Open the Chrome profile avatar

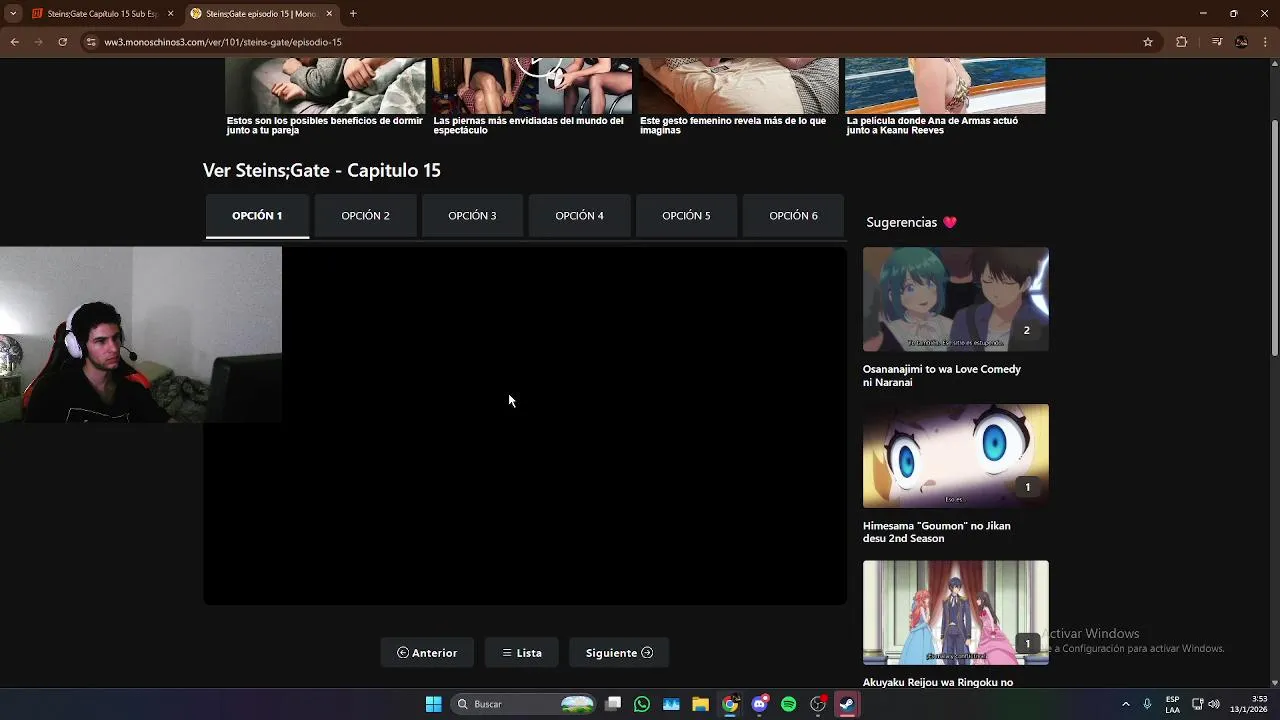[x=1241, y=42]
